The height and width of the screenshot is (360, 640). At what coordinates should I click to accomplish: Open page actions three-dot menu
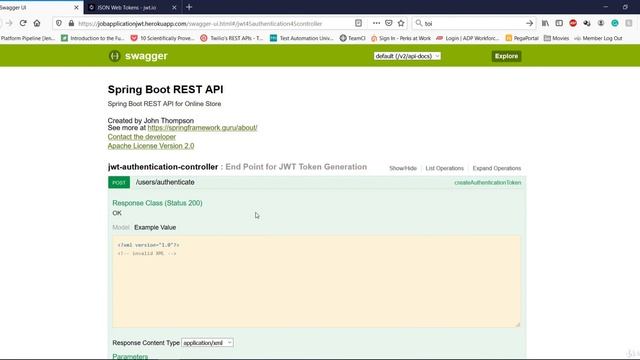tap(376, 23)
